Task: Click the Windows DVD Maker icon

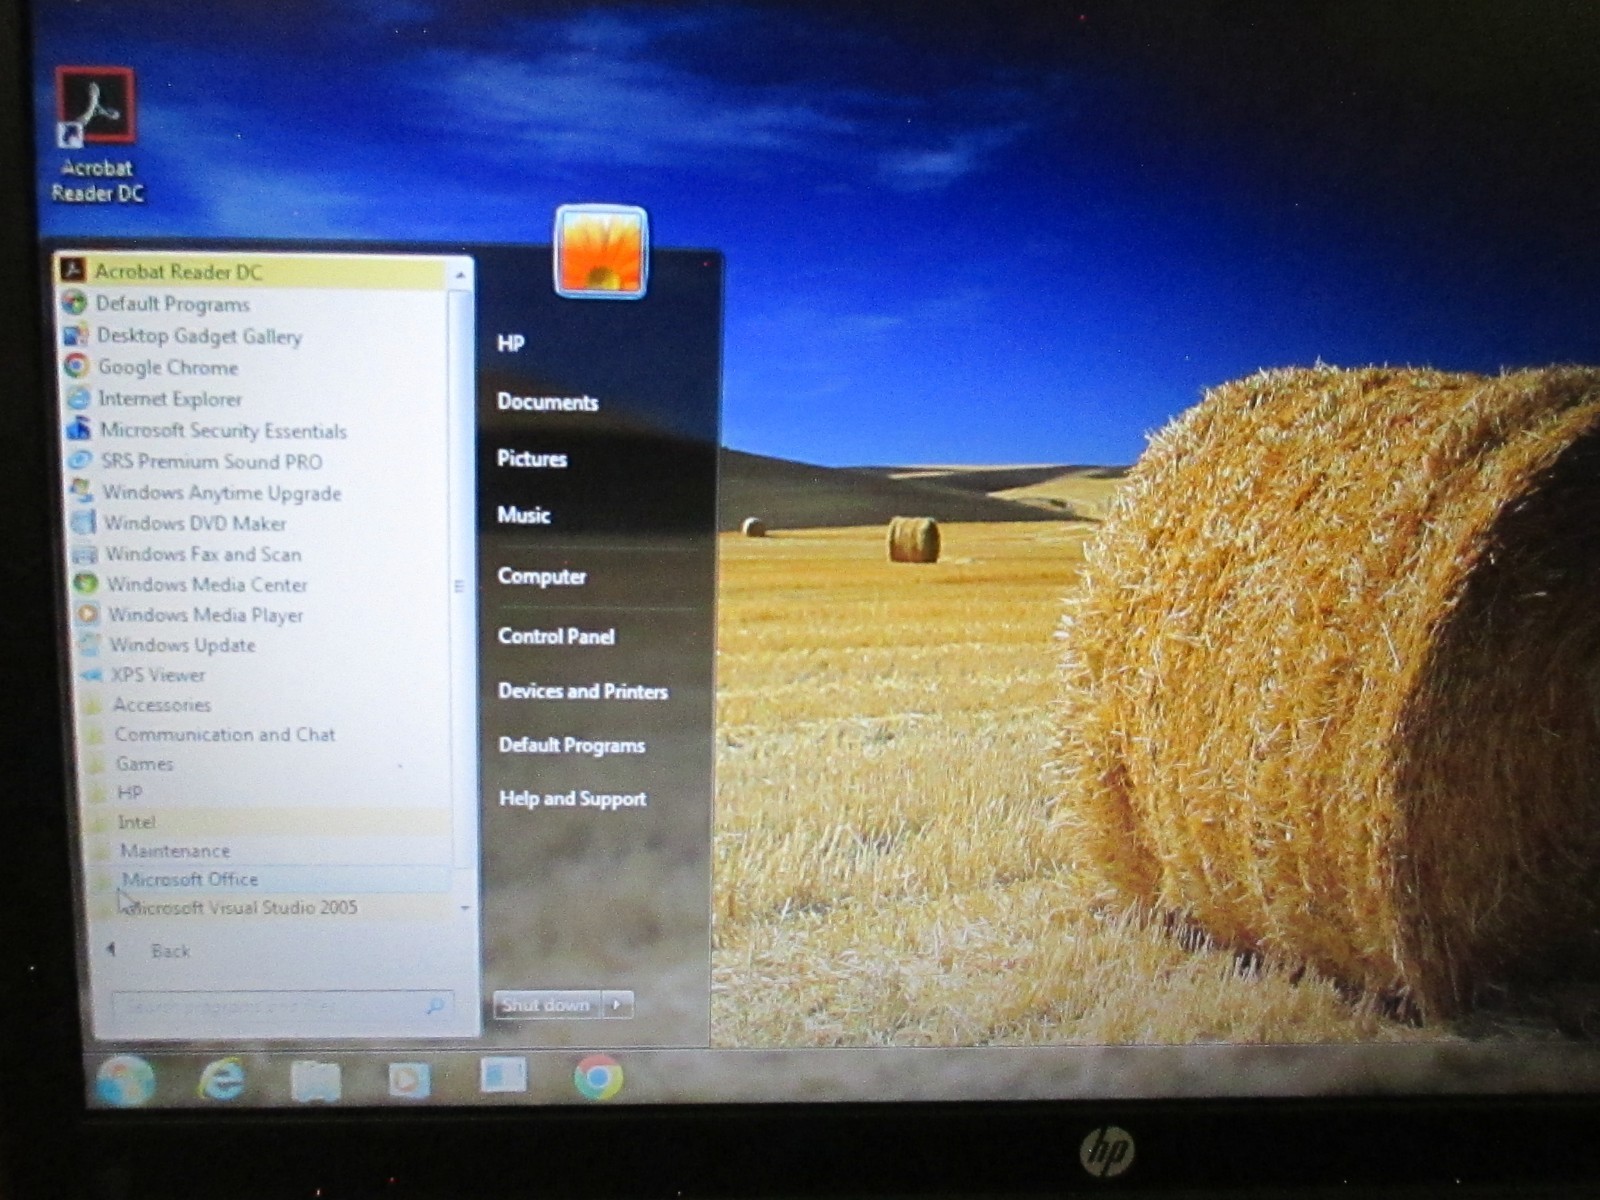Action: (x=84, y=522)
